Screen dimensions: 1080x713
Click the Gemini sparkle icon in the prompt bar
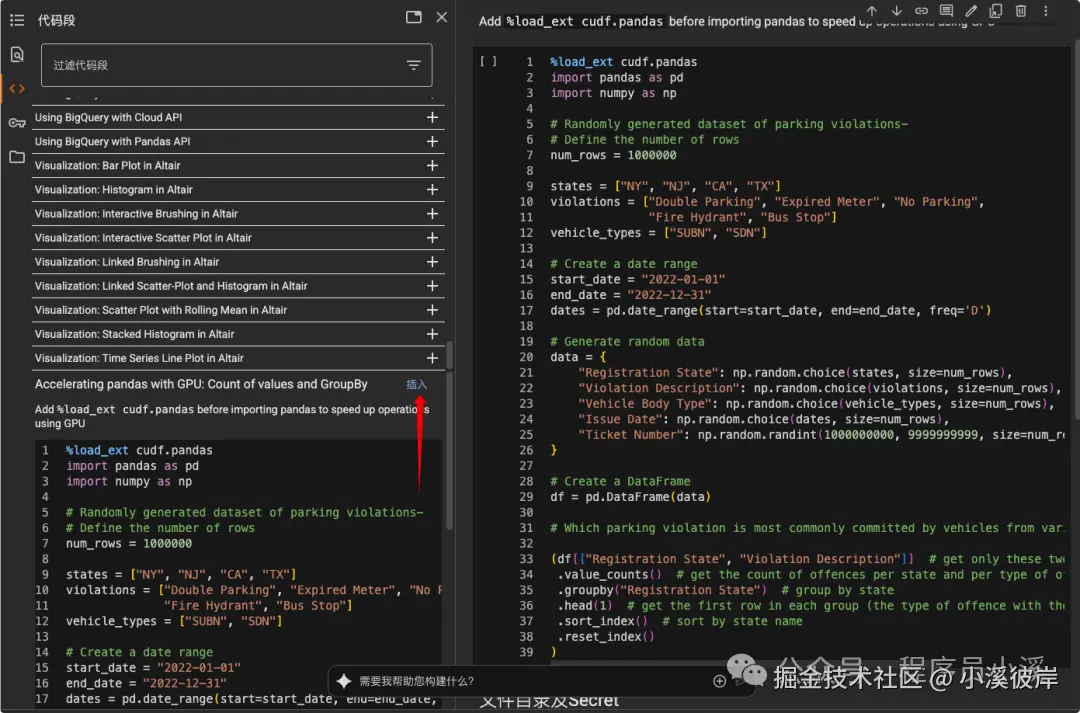344,681
